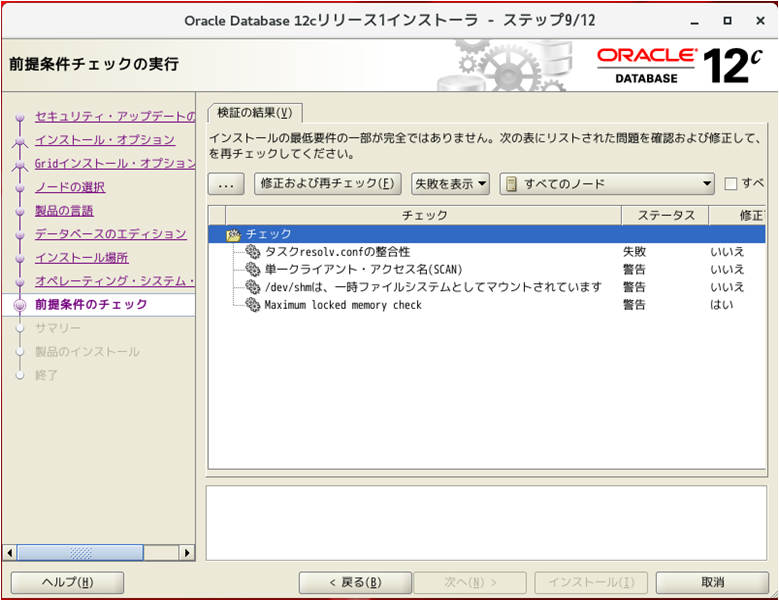Click gear icon beside Maximum locked memory check
Screen dimensions: 779x601
[x=253, y=305]
